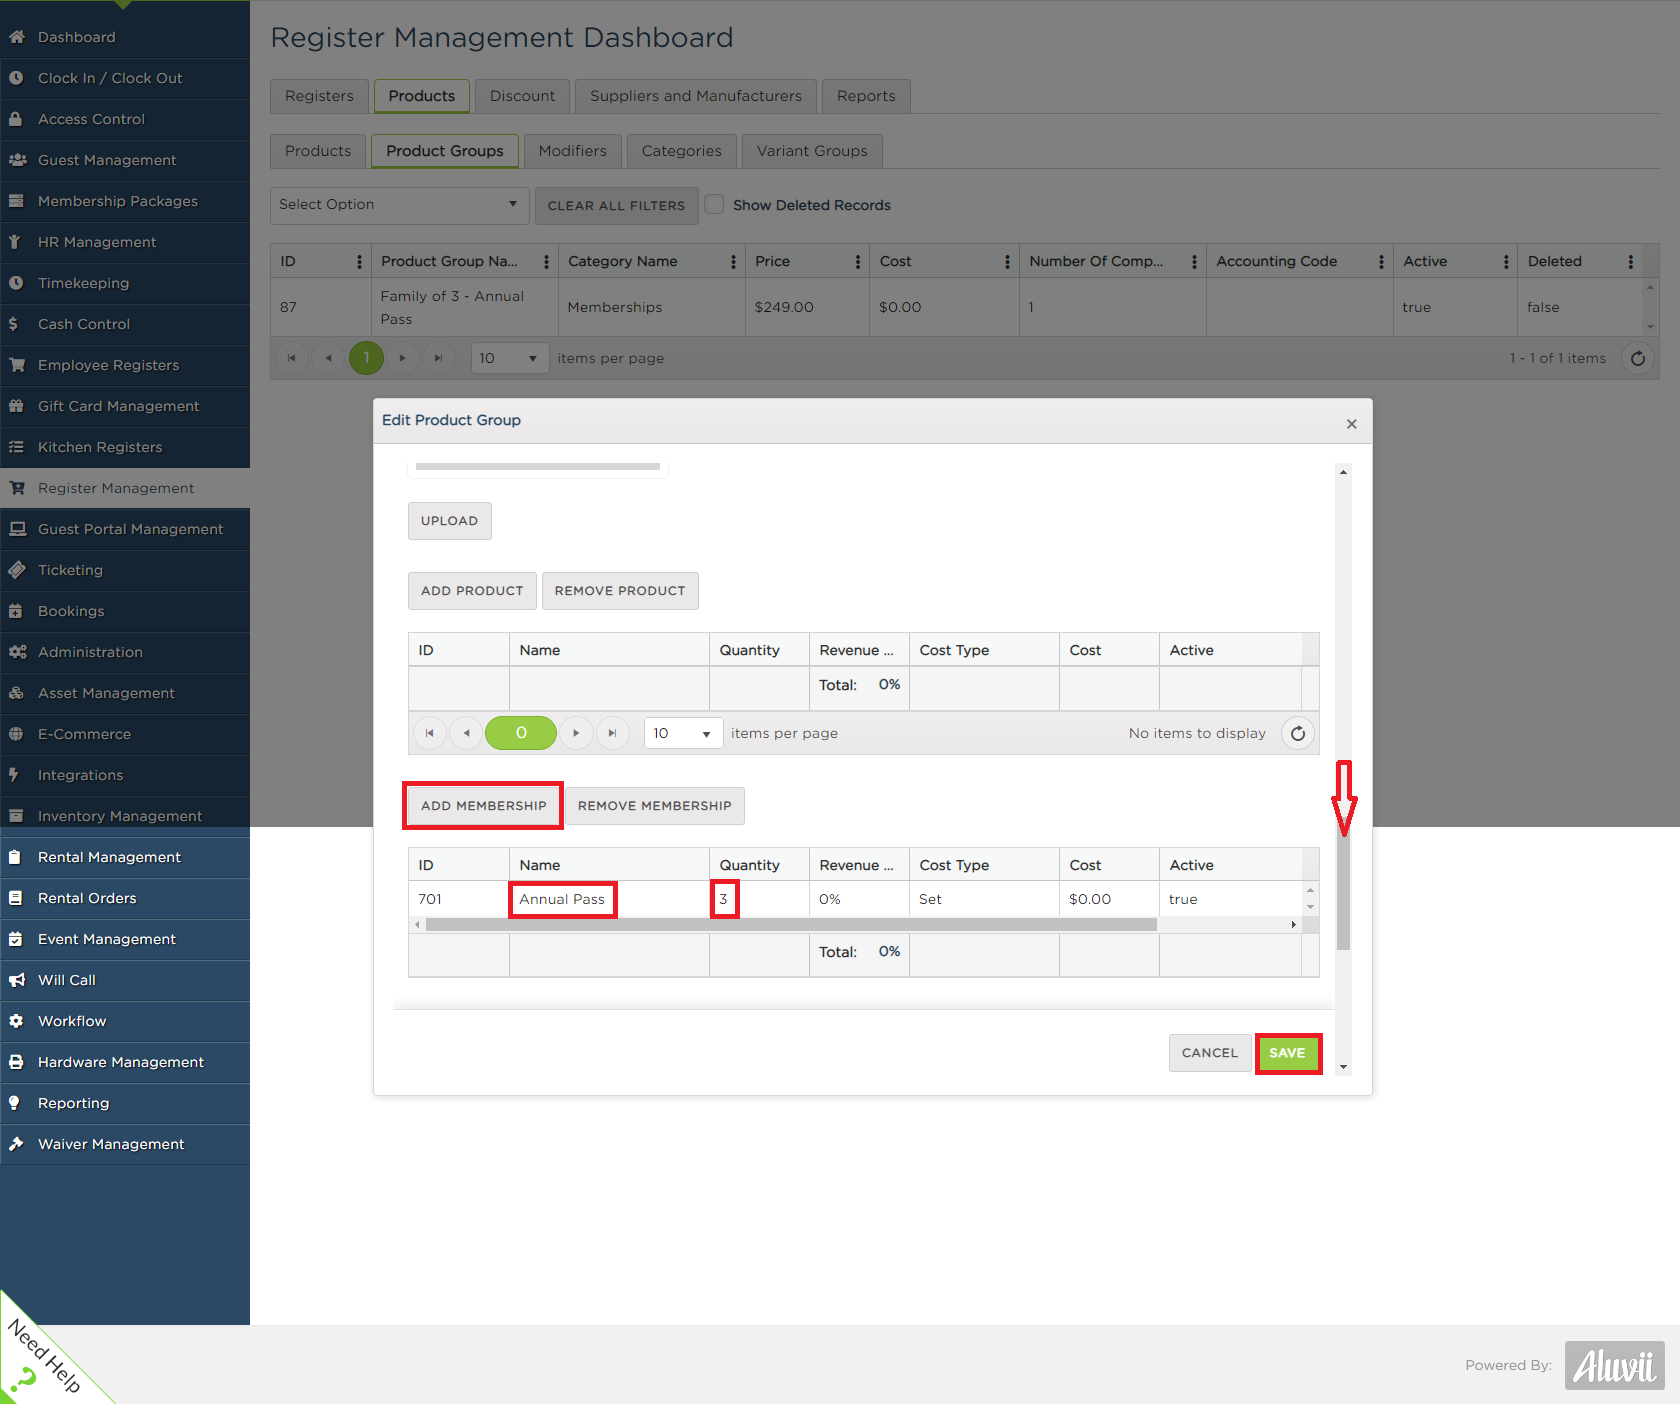Click the Upload button
1680x1404 pixels.
coord(450,521)
